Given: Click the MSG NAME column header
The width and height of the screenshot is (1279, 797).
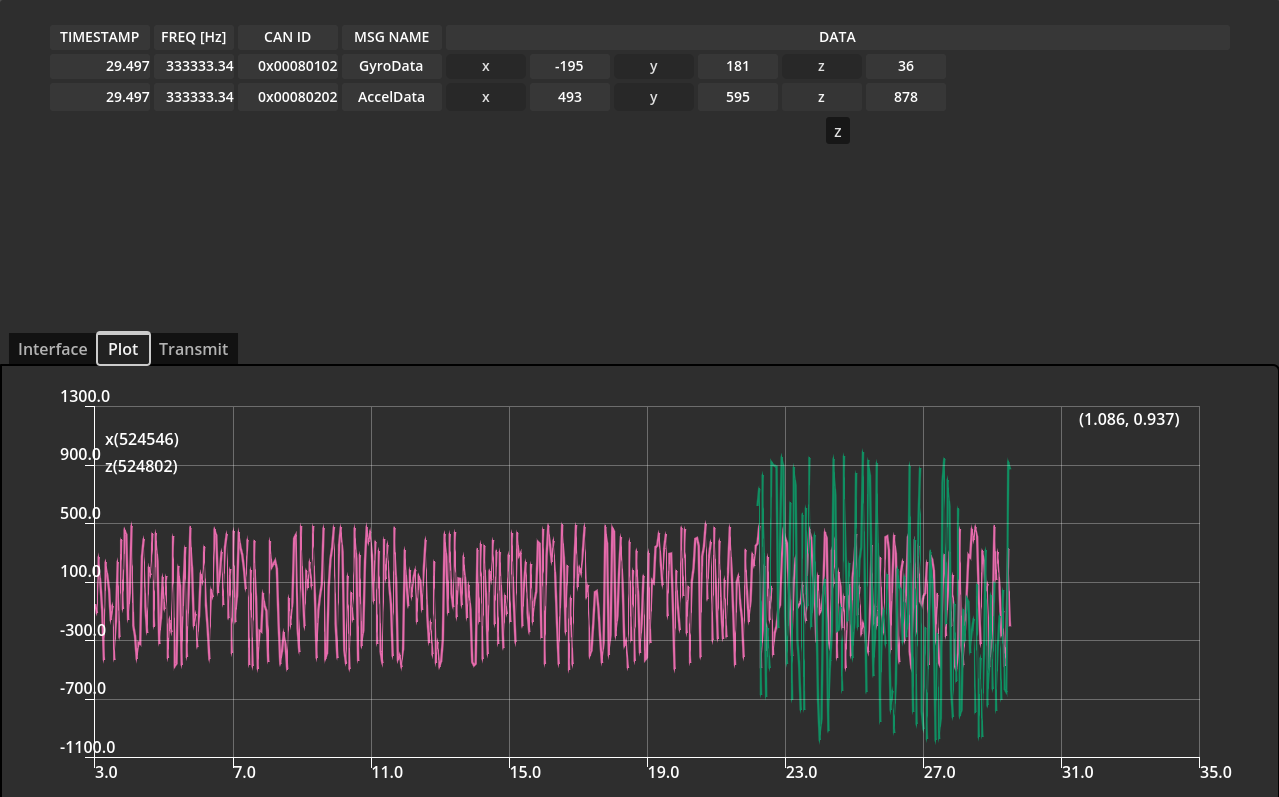Looking at the screenshot, I should pos(391,37).
